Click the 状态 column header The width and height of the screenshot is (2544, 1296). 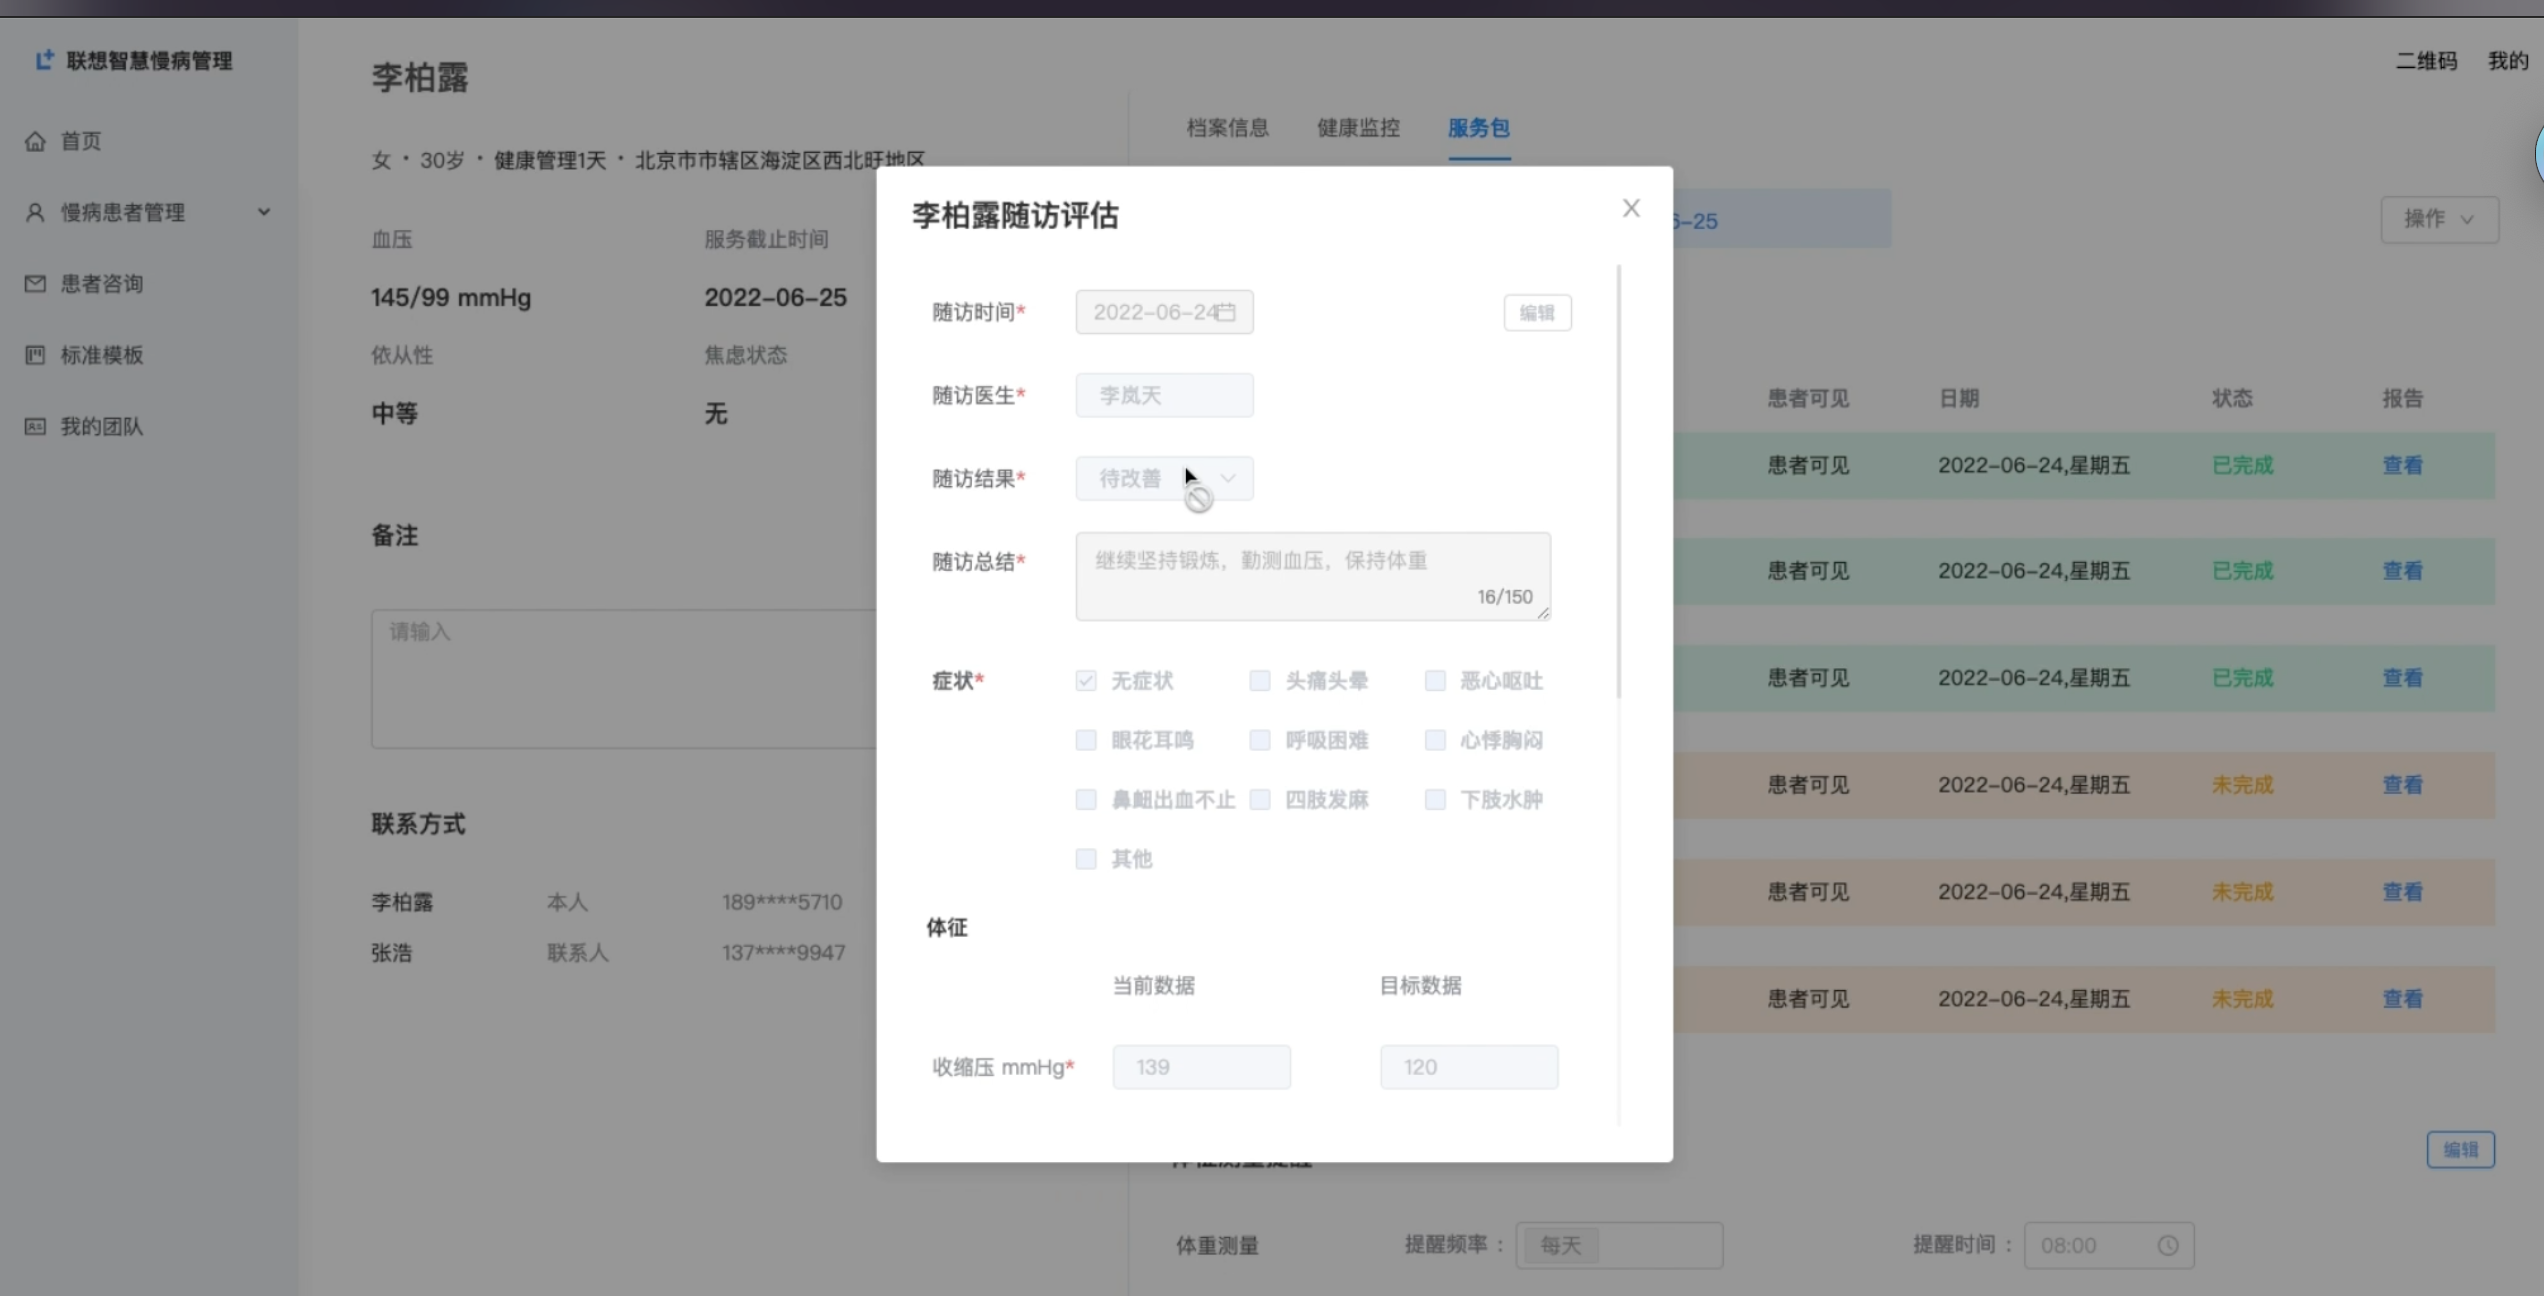pos(2232,398)
